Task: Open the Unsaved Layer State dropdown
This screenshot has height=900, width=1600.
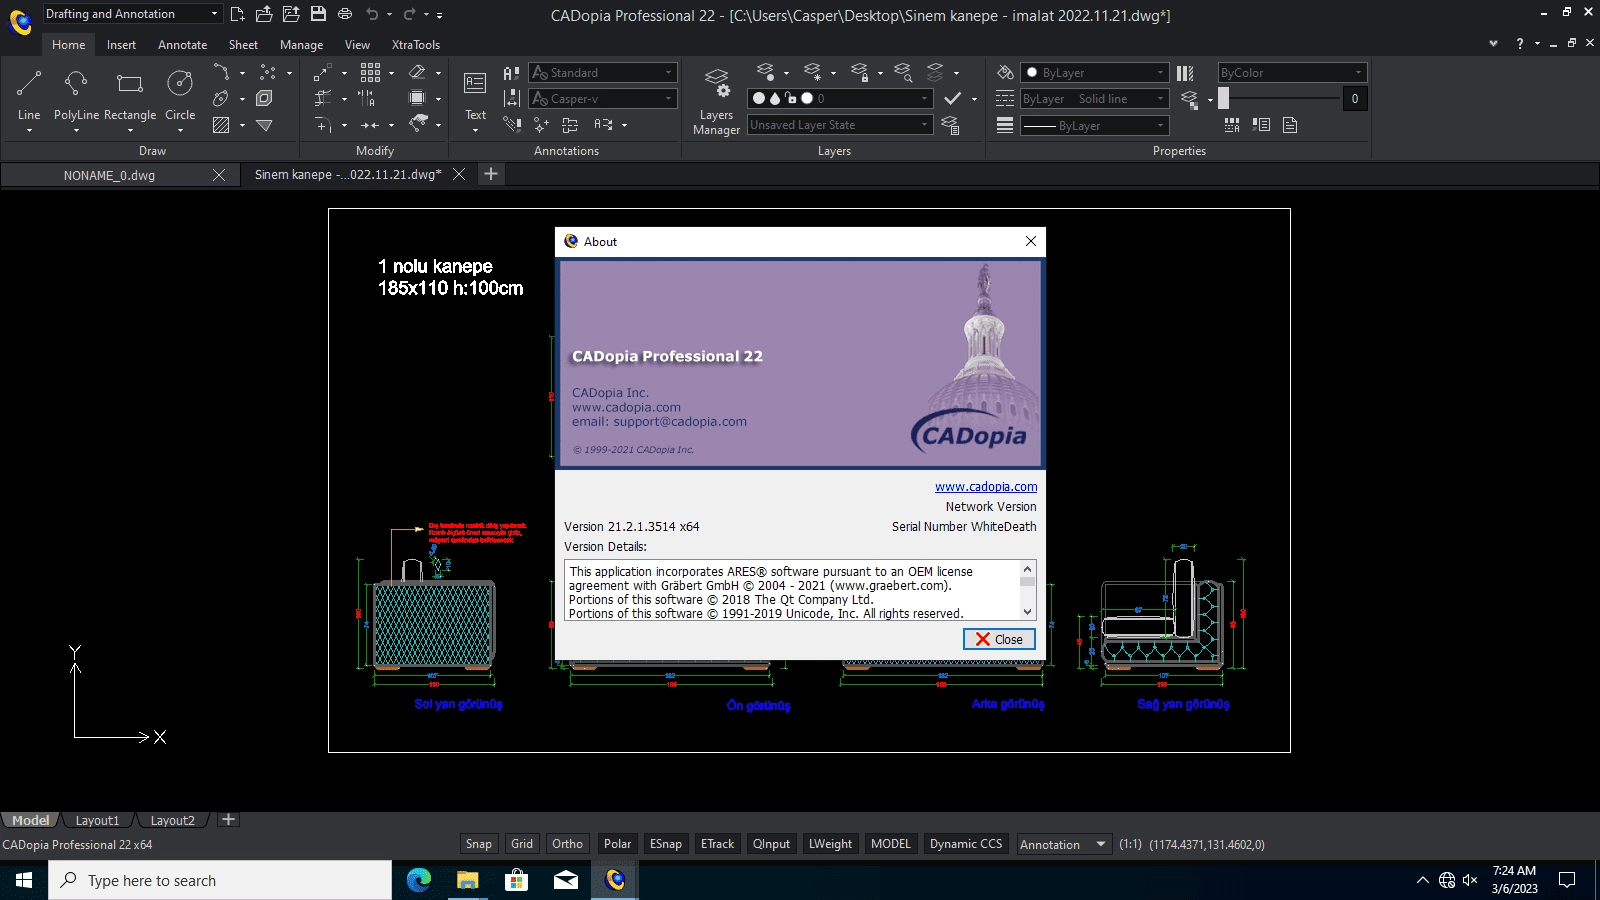Action: tap(840, 125)
